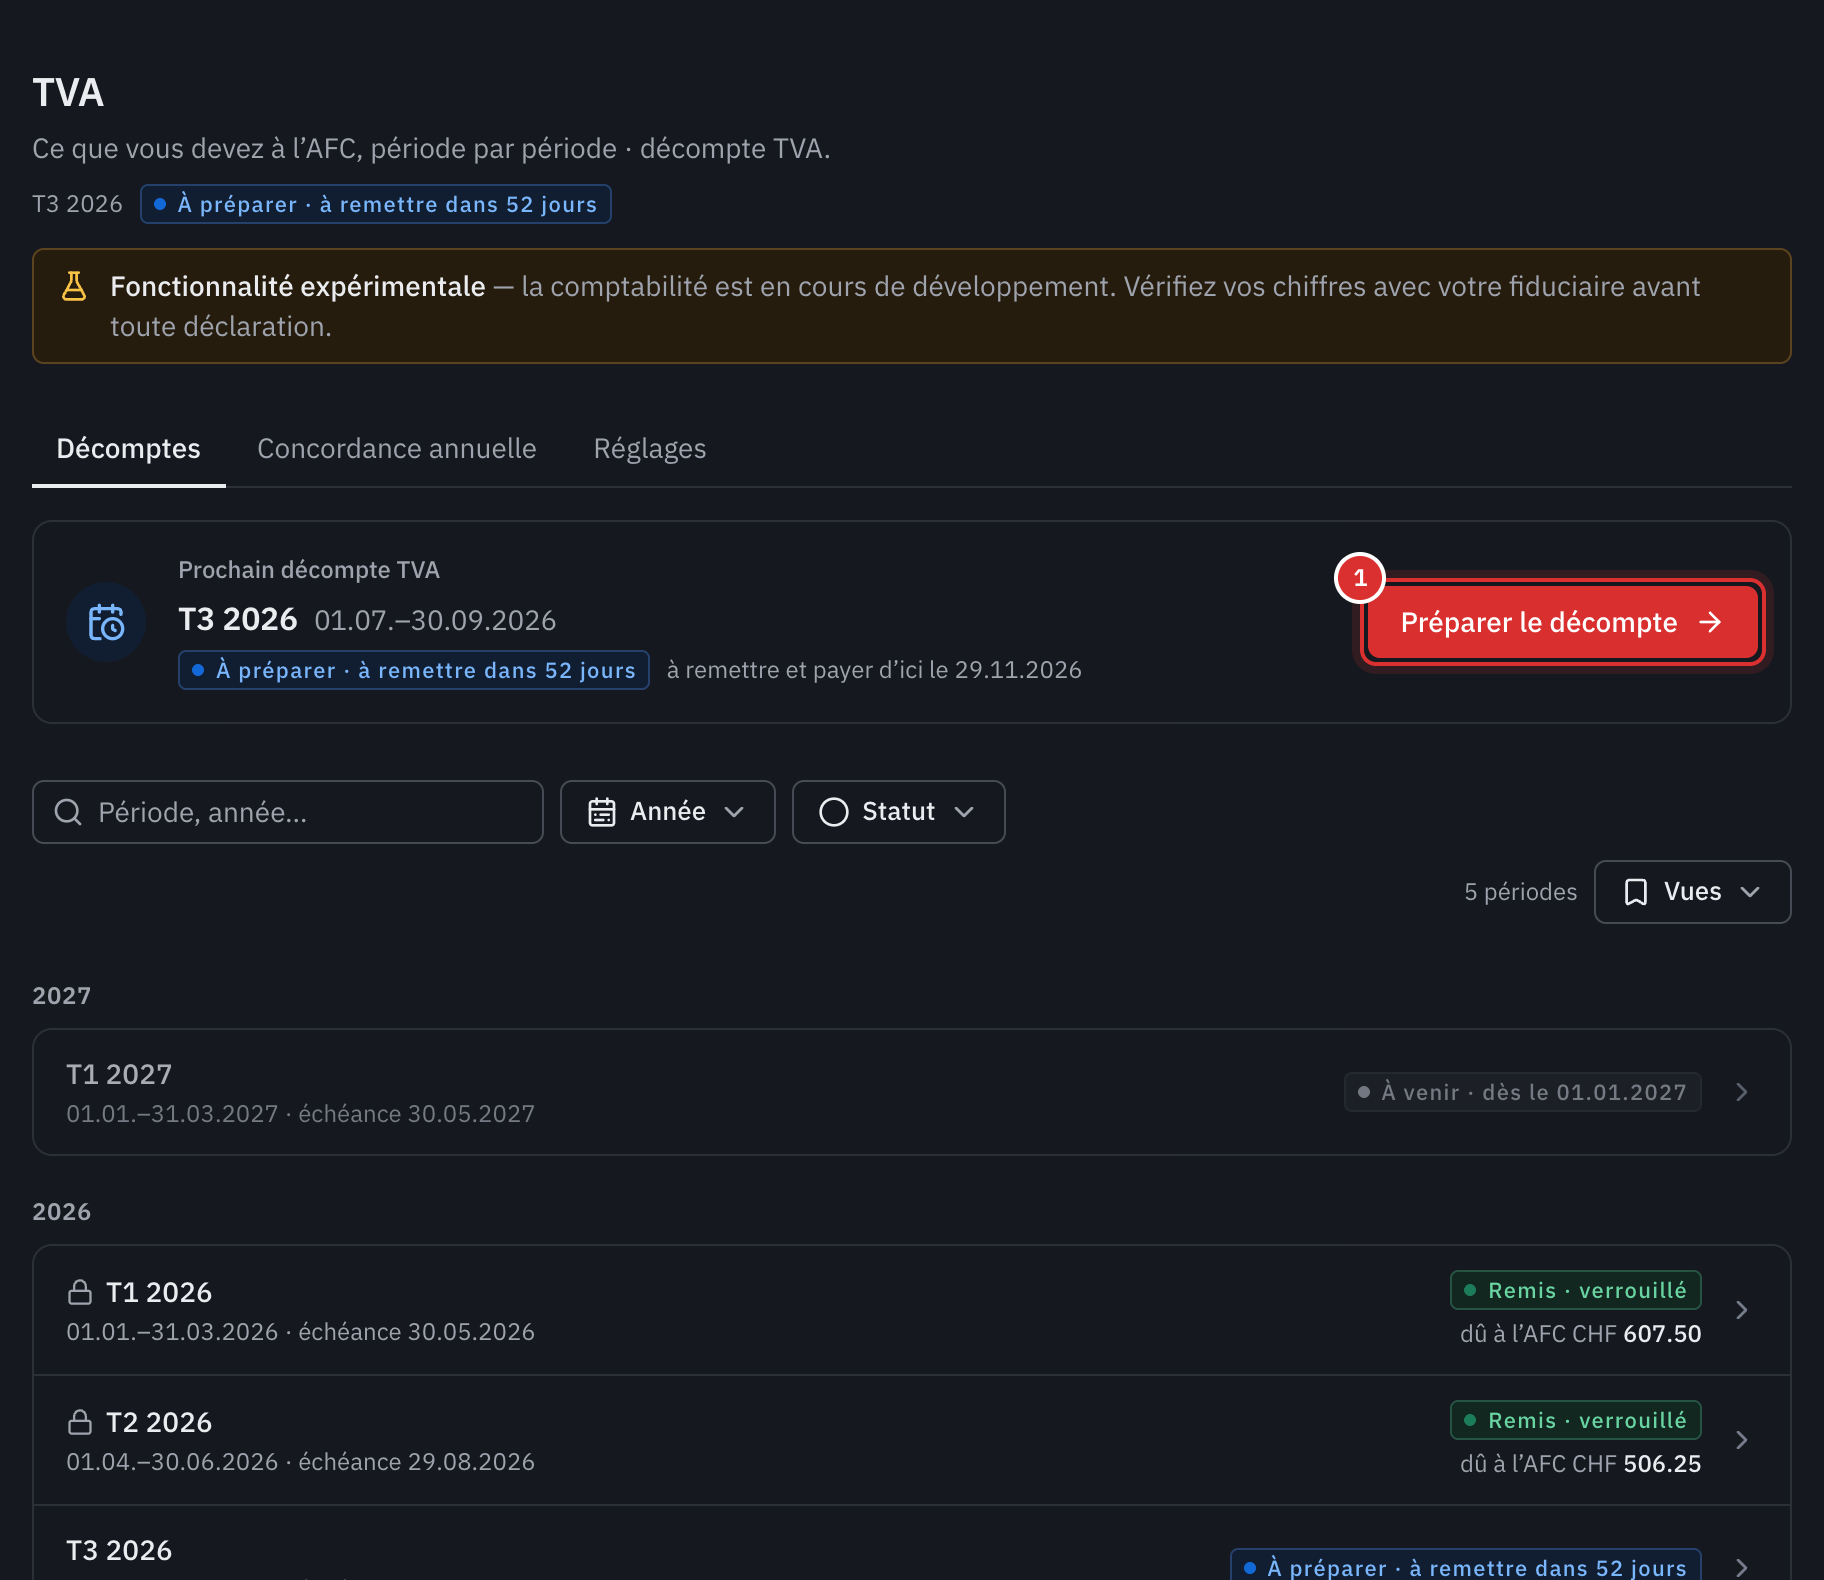Open T1 2026 row chevron
Viewport: 1824px width, 1580px height.
tap(1742, 1310)
